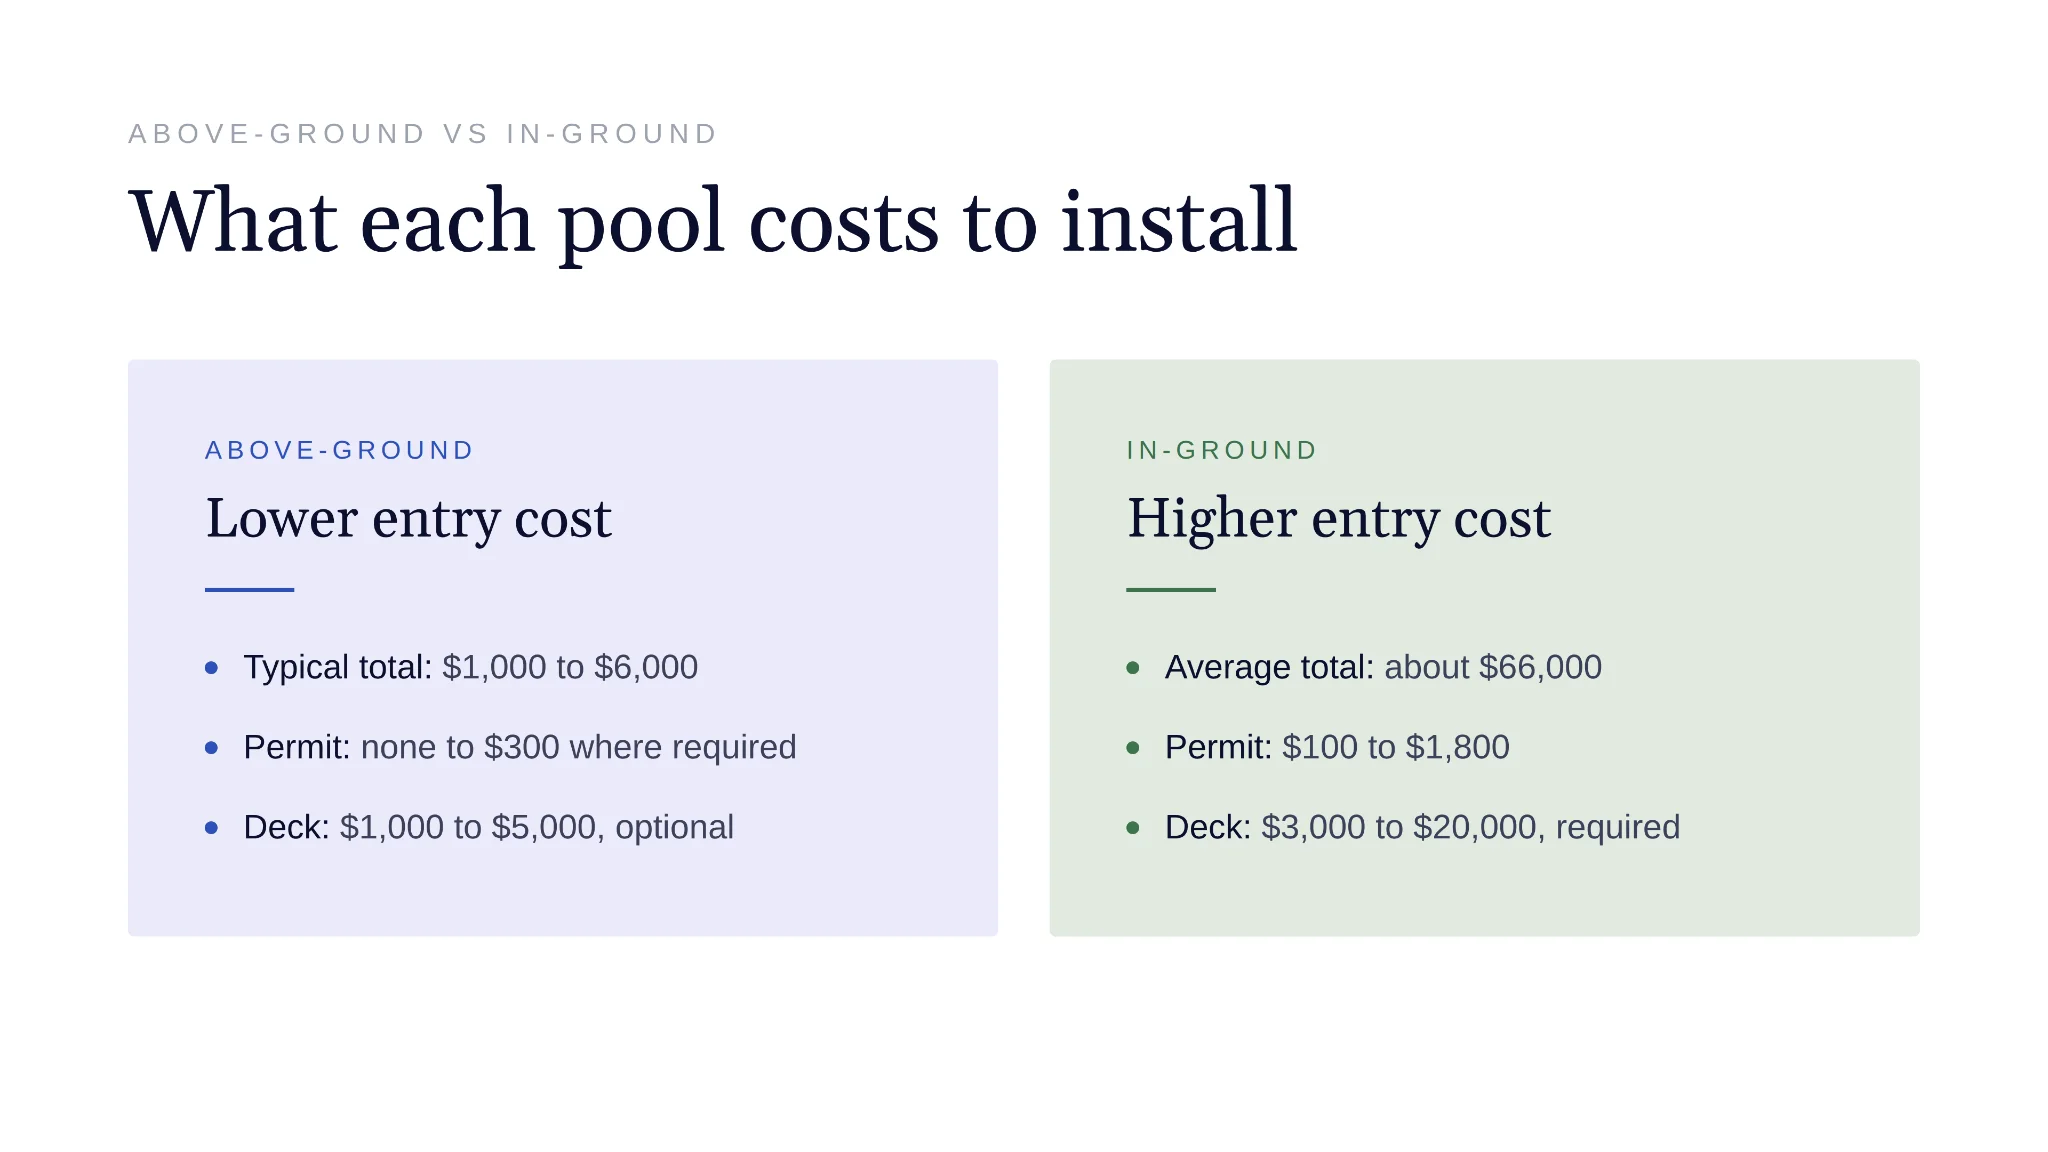The height and width of the screenshot is (1152, 2048).
Task: Click the blue bullet beside Typical total
Action: pyautogui.click(x=211, y=668)
